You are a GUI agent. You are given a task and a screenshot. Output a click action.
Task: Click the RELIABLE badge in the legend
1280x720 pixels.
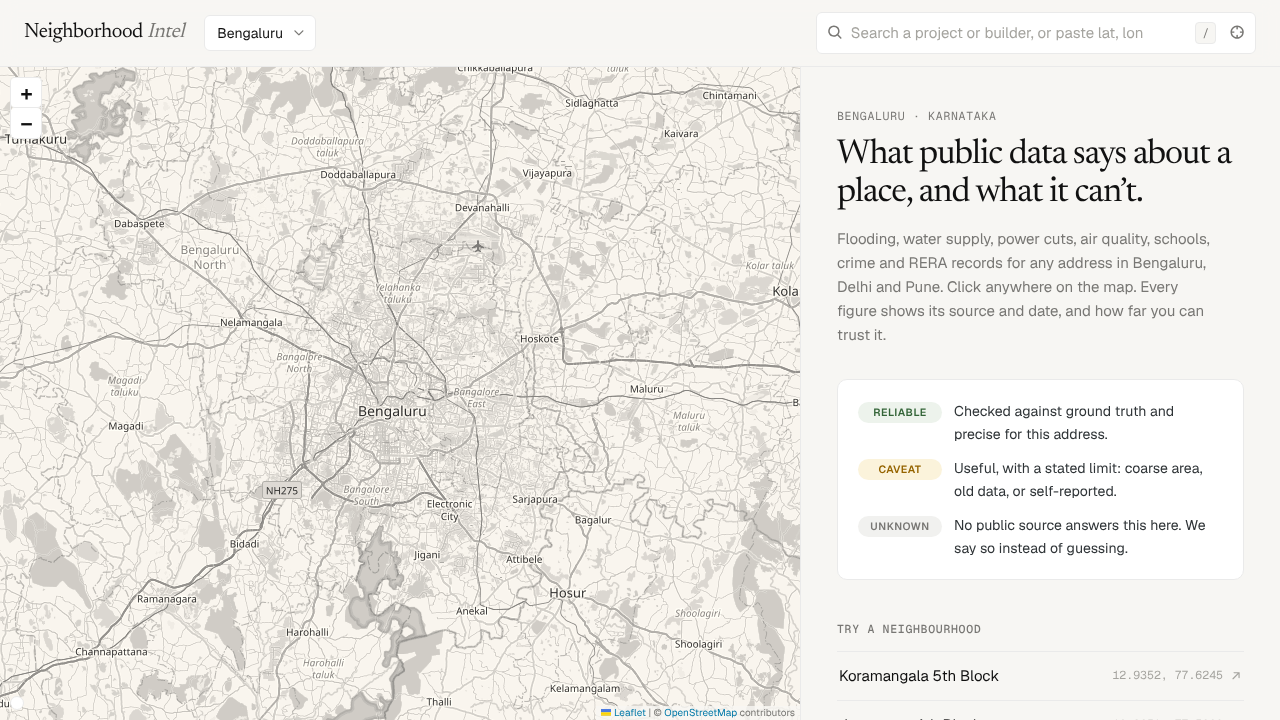(900, 412)
